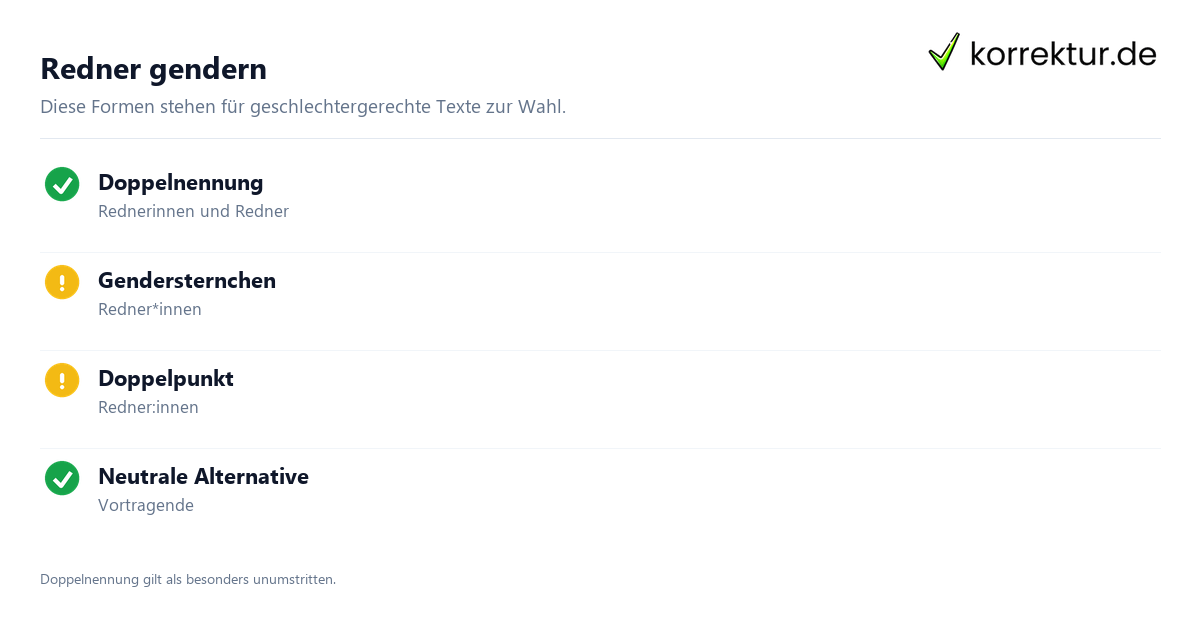Viewport: 1200px width, 630px height.
Task: Click the 'Redner' part of 'Rednerinnen und Redner'
Action: (262, 211)
